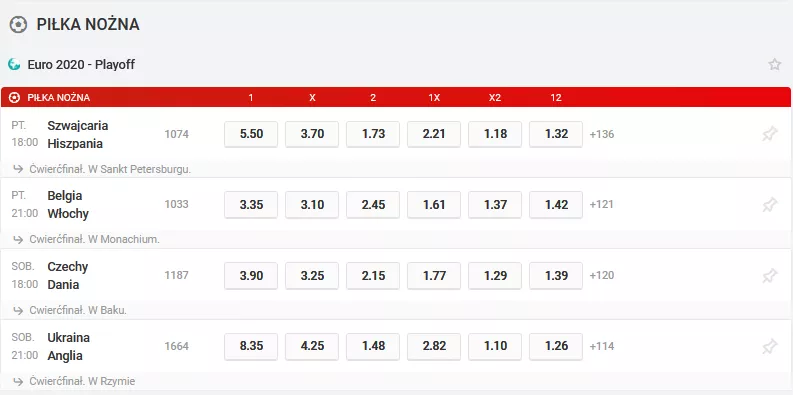Screen dimensions: 793x395
Task: Pin the Belgia vs Włochy match
Action: pyautogui.click(x=769, y=205)
